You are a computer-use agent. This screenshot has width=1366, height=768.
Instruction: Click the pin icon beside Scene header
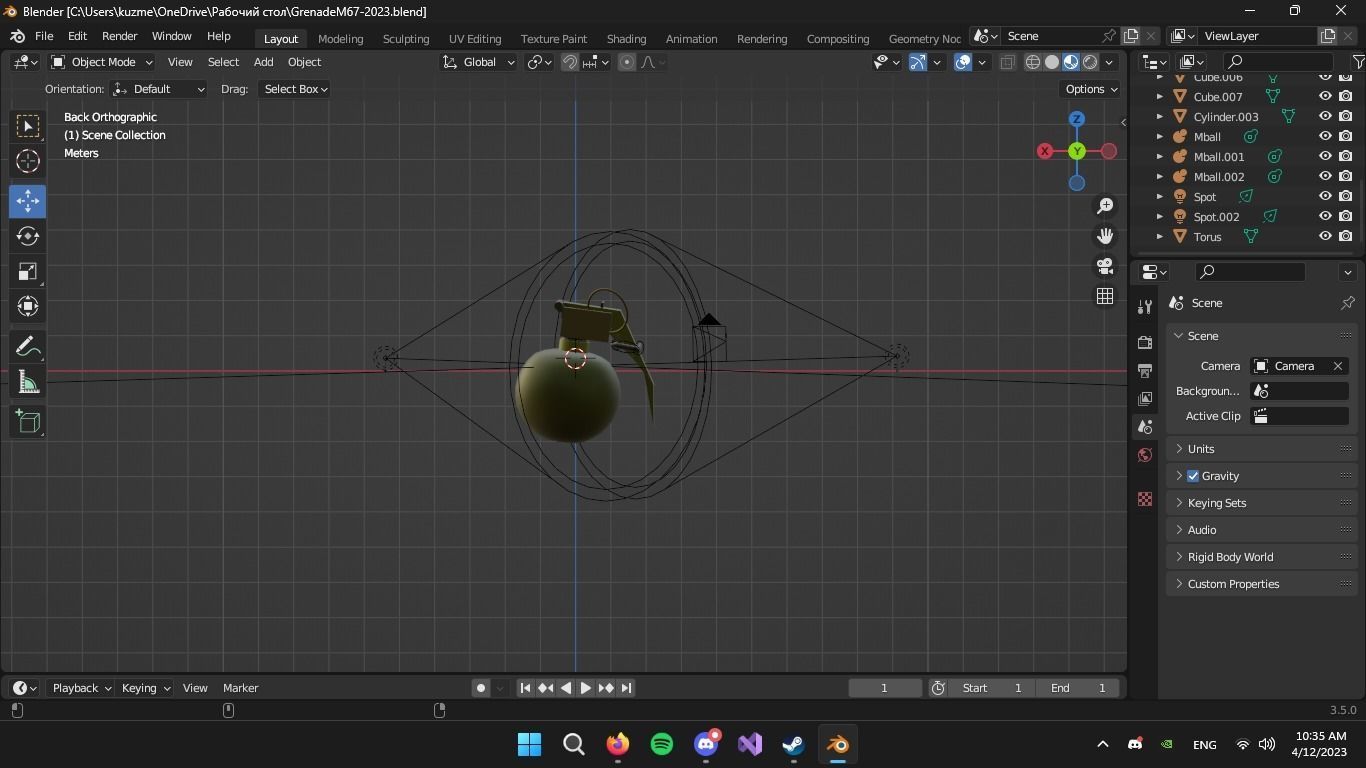[1347, 303]
